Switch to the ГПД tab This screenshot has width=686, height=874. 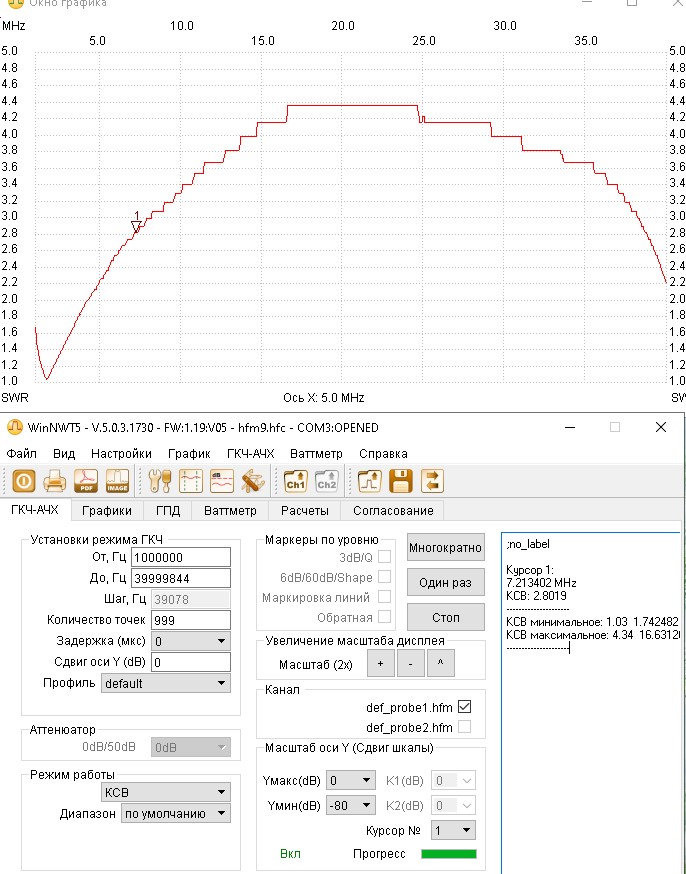point(168,511)
